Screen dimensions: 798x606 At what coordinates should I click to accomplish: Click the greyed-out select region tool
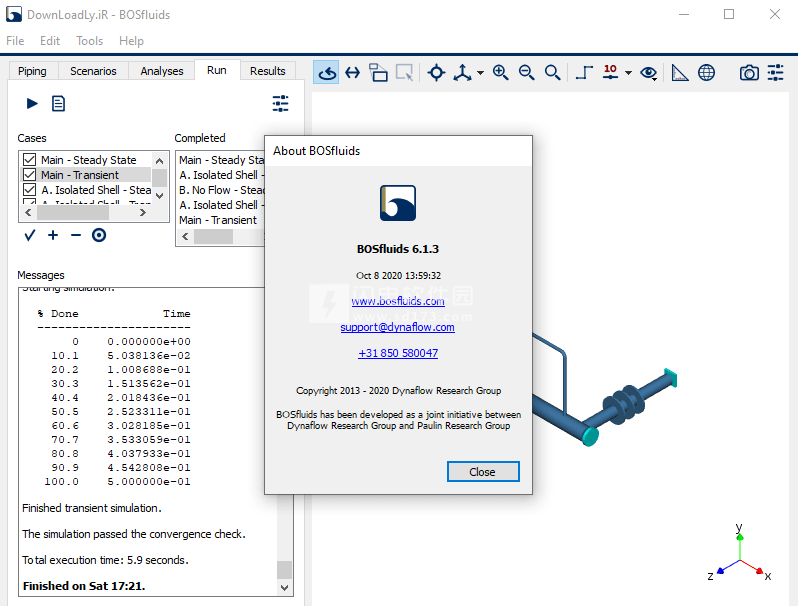[405, 73]
